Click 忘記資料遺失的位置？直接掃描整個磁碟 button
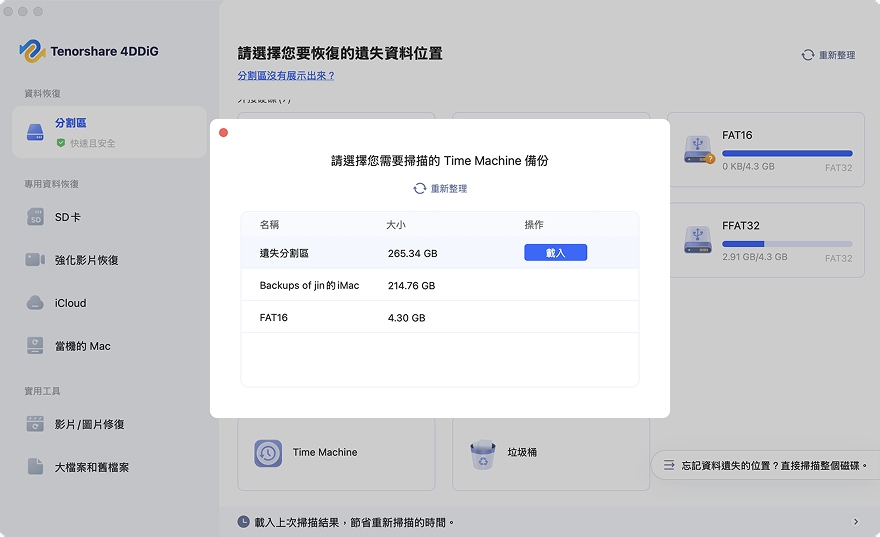This screenshot has width=880, height=537. pyautogui.click(x=766, y=465)
